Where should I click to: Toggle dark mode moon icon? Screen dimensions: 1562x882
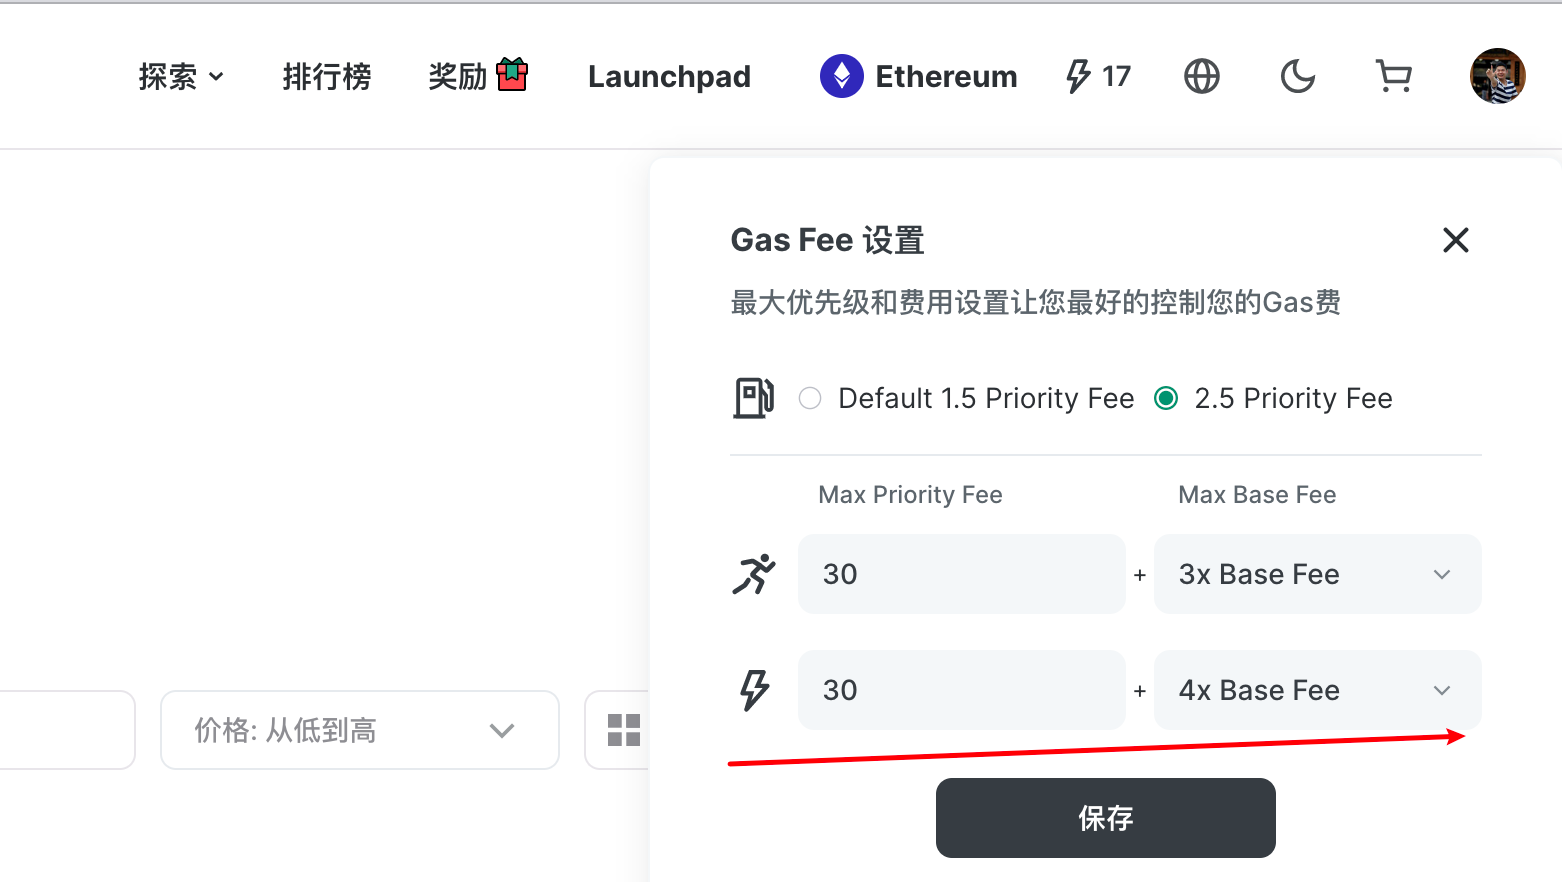tap(1297, 76)
